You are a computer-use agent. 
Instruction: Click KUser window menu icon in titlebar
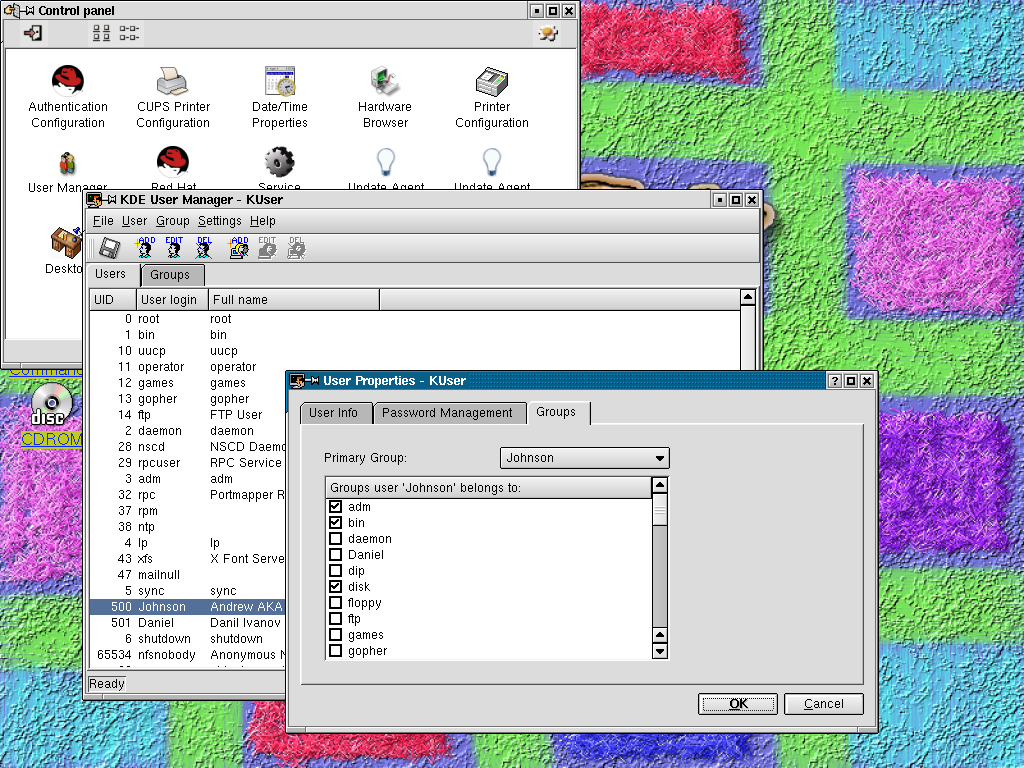pyautogui.click(x=94, y=199)
